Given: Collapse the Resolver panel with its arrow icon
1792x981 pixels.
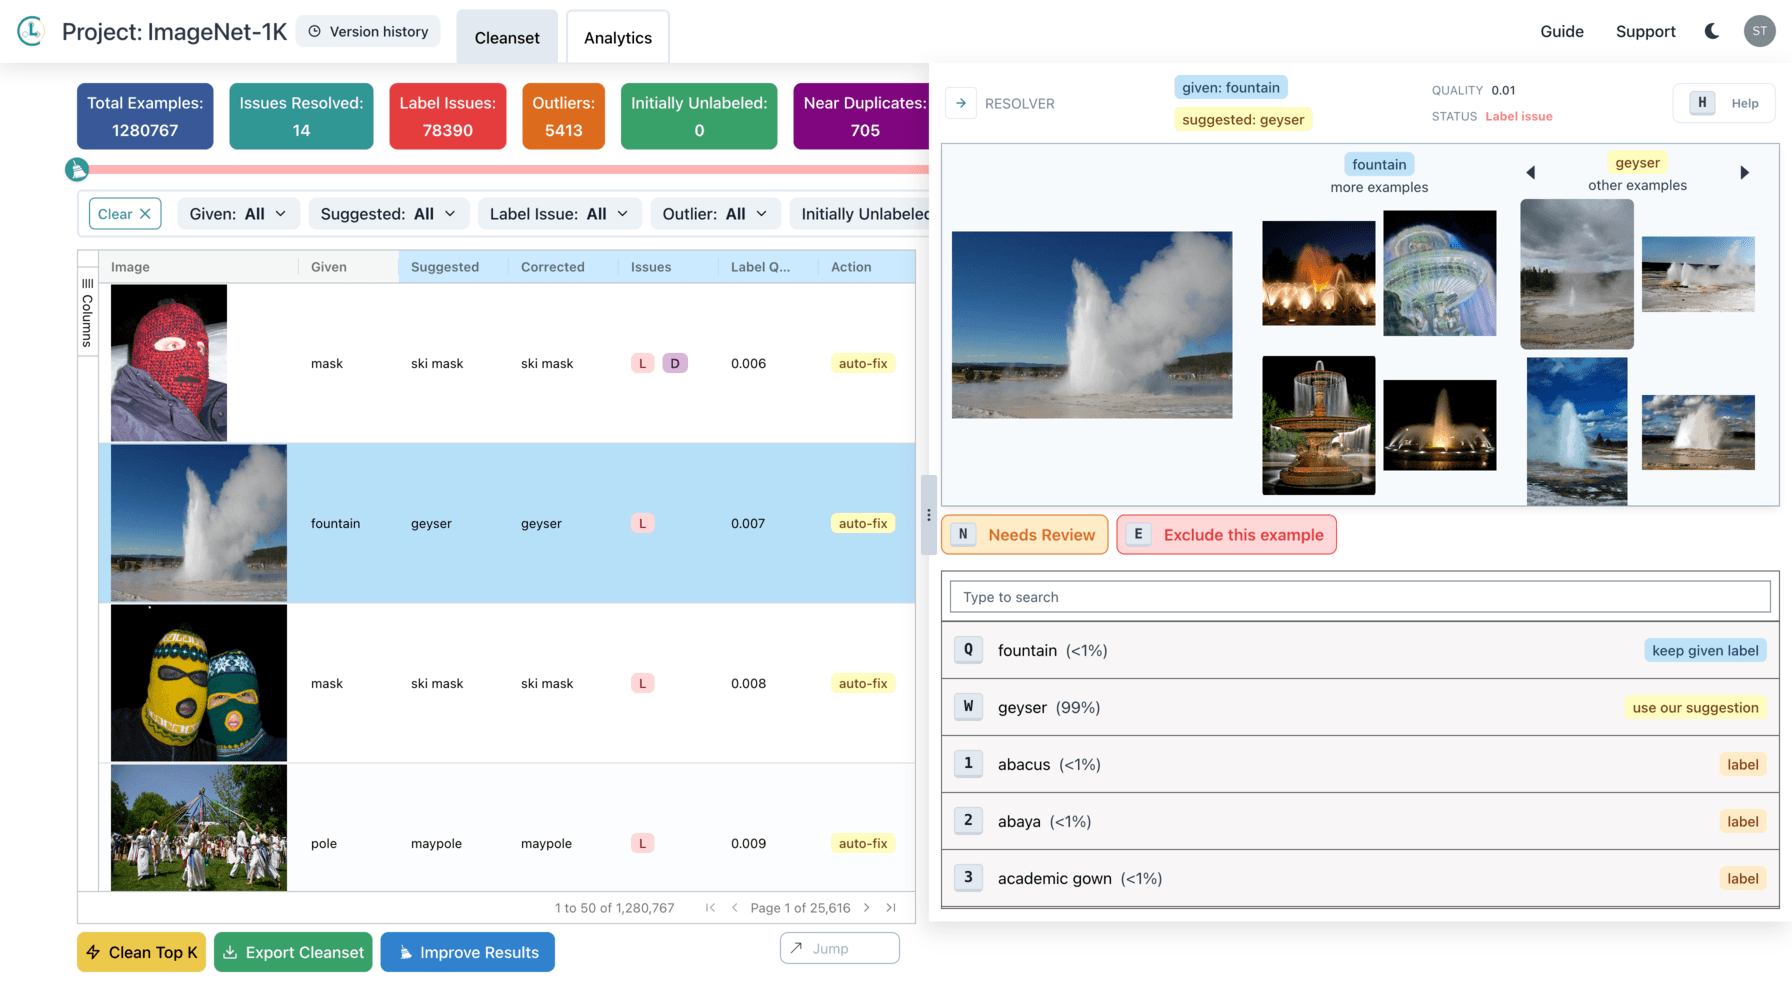Looking at the screenshot, I should click(x=961, y=102).
